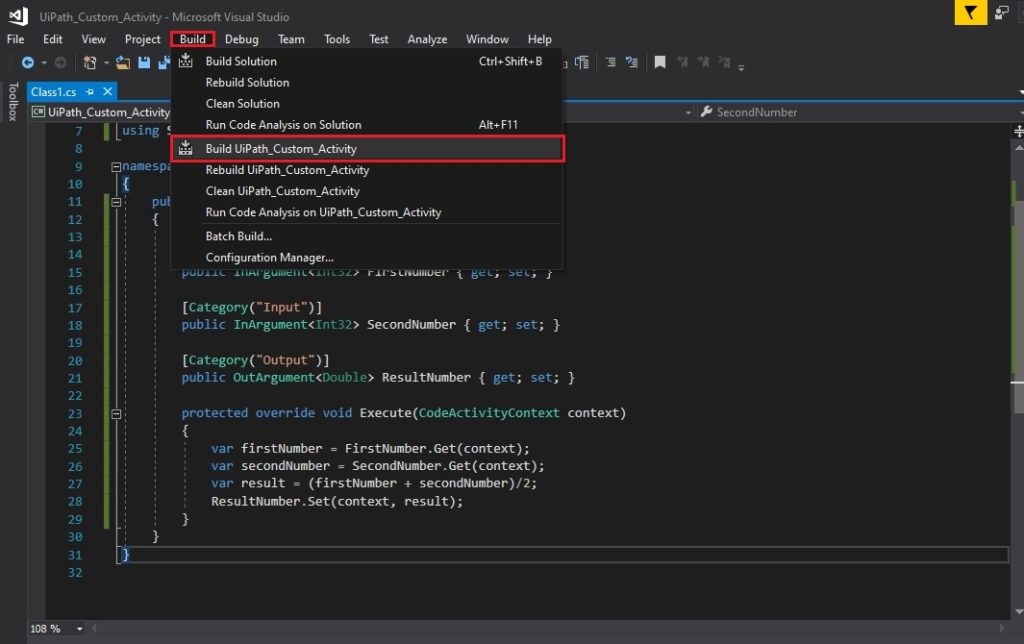Open the Edit menu
Image resolution: width=1024 pixels, height=644 pixels.
[53, 39]
